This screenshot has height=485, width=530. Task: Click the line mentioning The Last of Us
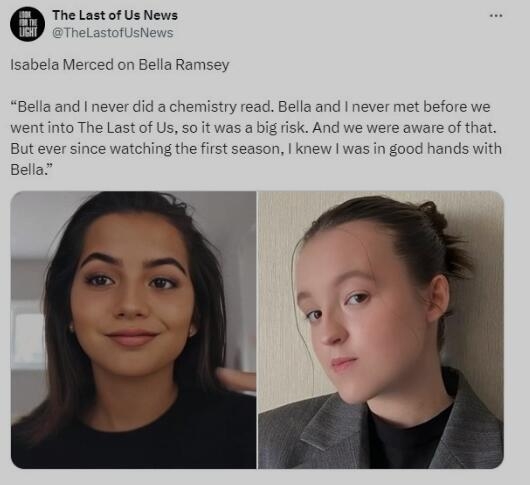pos(253,128)
